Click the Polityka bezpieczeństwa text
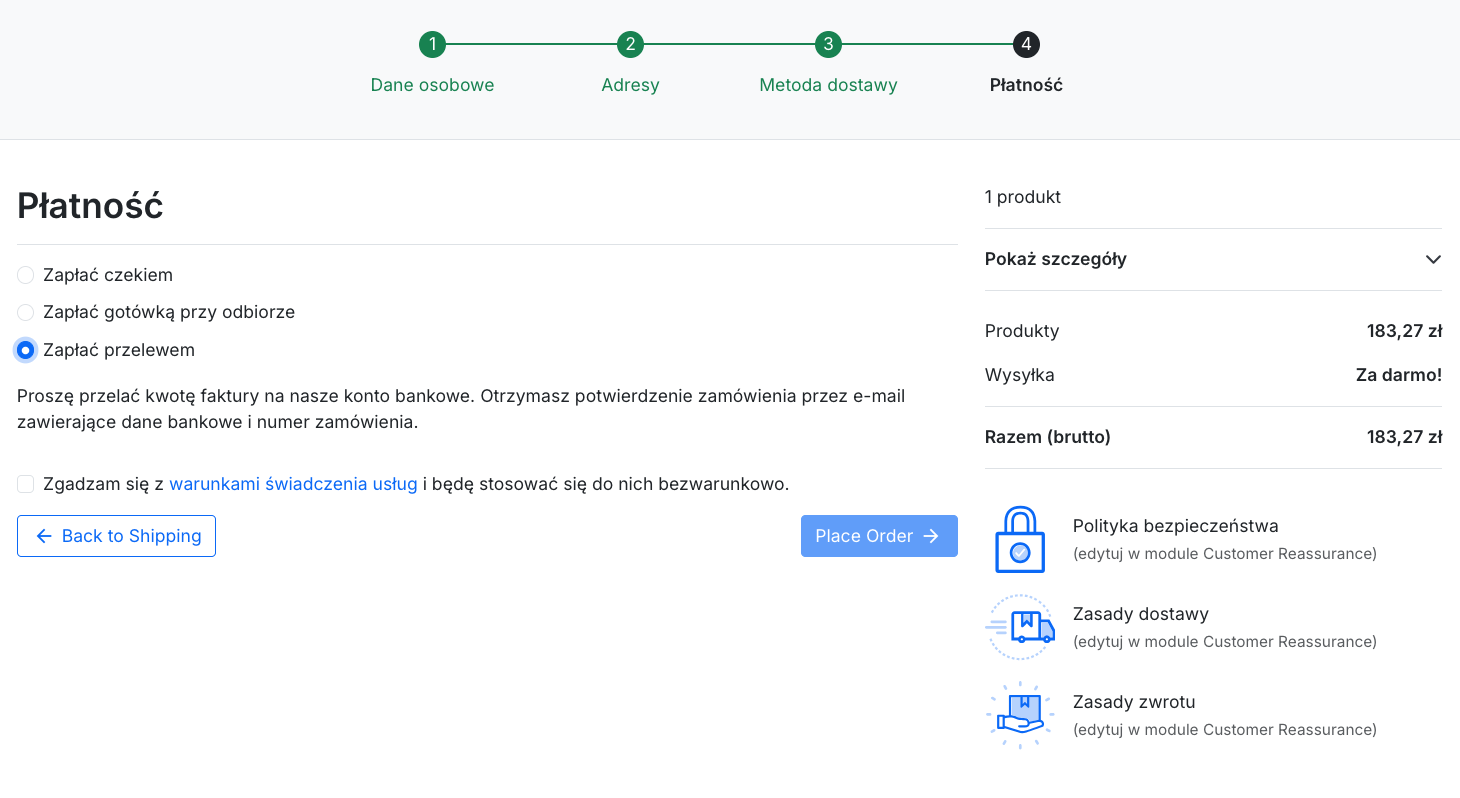Screen dimensions: 1460x798 1176,526
